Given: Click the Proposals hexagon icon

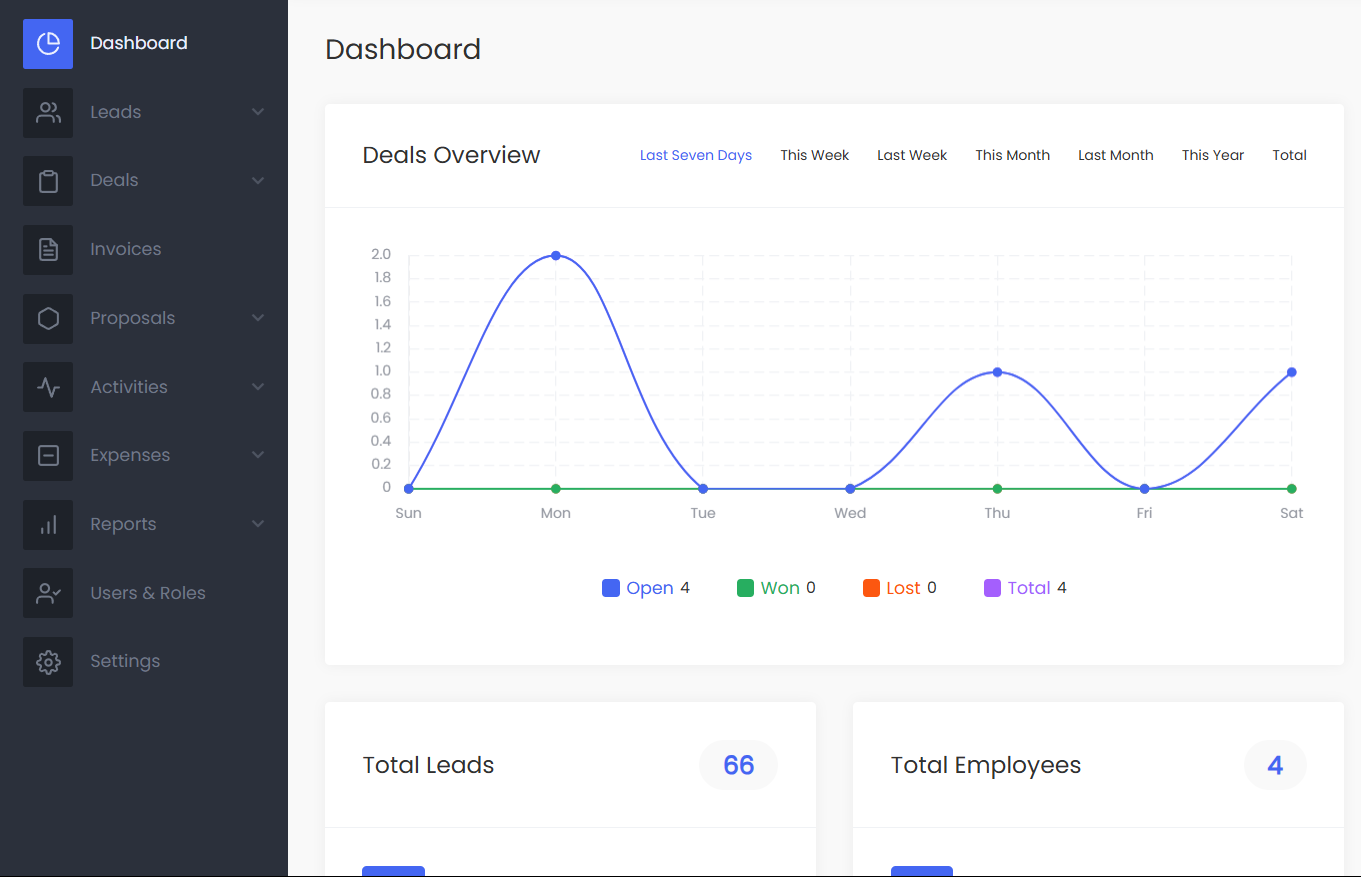Looking at the screenshot, I should (48, 319).
